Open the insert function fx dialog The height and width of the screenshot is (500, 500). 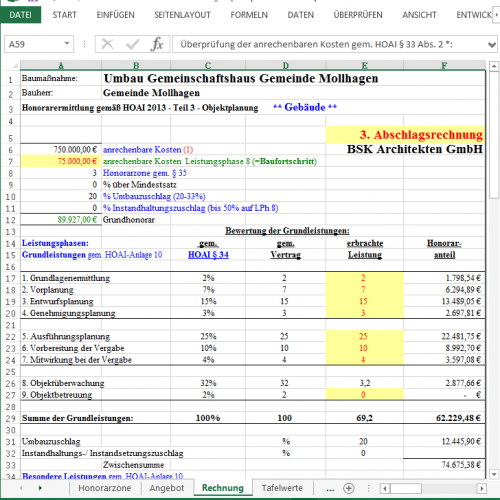(157, 44)
